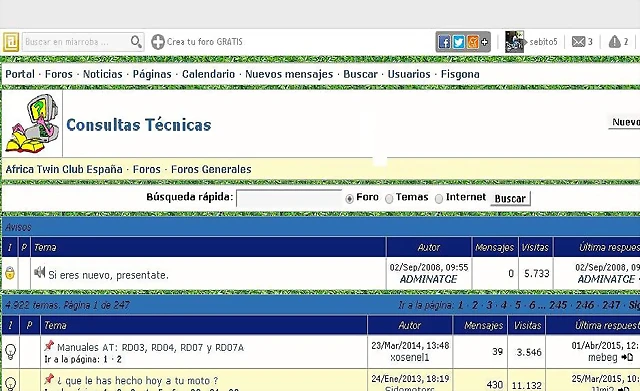Click the miarroba logo icon
Viewport: 640px width, 391px height.
[x=11, y=42]
